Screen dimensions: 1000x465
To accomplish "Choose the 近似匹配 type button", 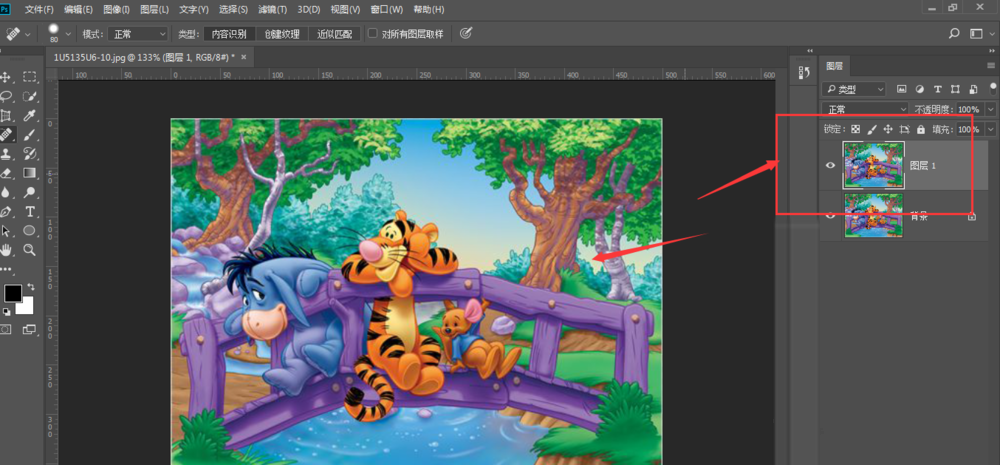I will tap(335, 34).
